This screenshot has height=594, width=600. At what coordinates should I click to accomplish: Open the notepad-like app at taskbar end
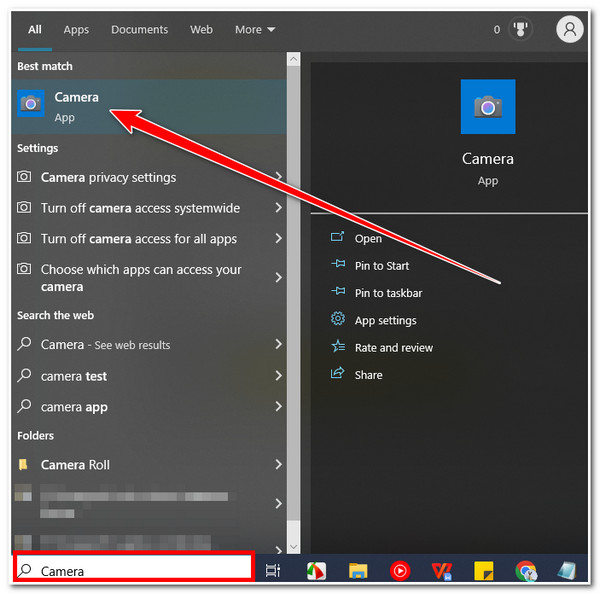coord(567,571)
